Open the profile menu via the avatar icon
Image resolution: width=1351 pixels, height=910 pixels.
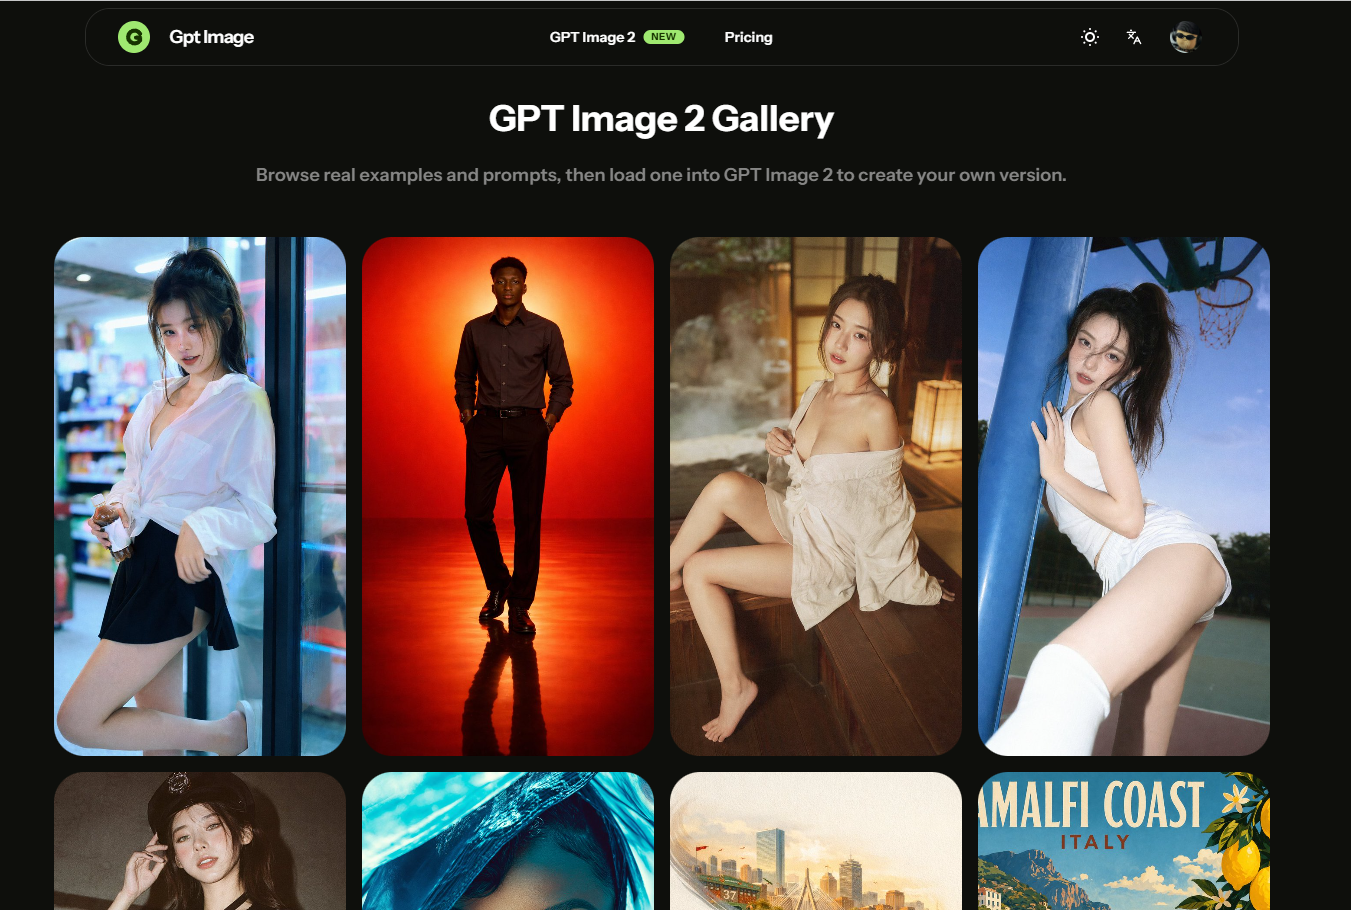coord(1185,37)
